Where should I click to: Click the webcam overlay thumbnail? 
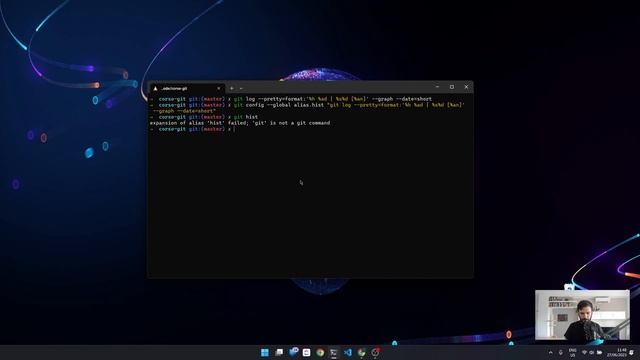pos(582,315)
